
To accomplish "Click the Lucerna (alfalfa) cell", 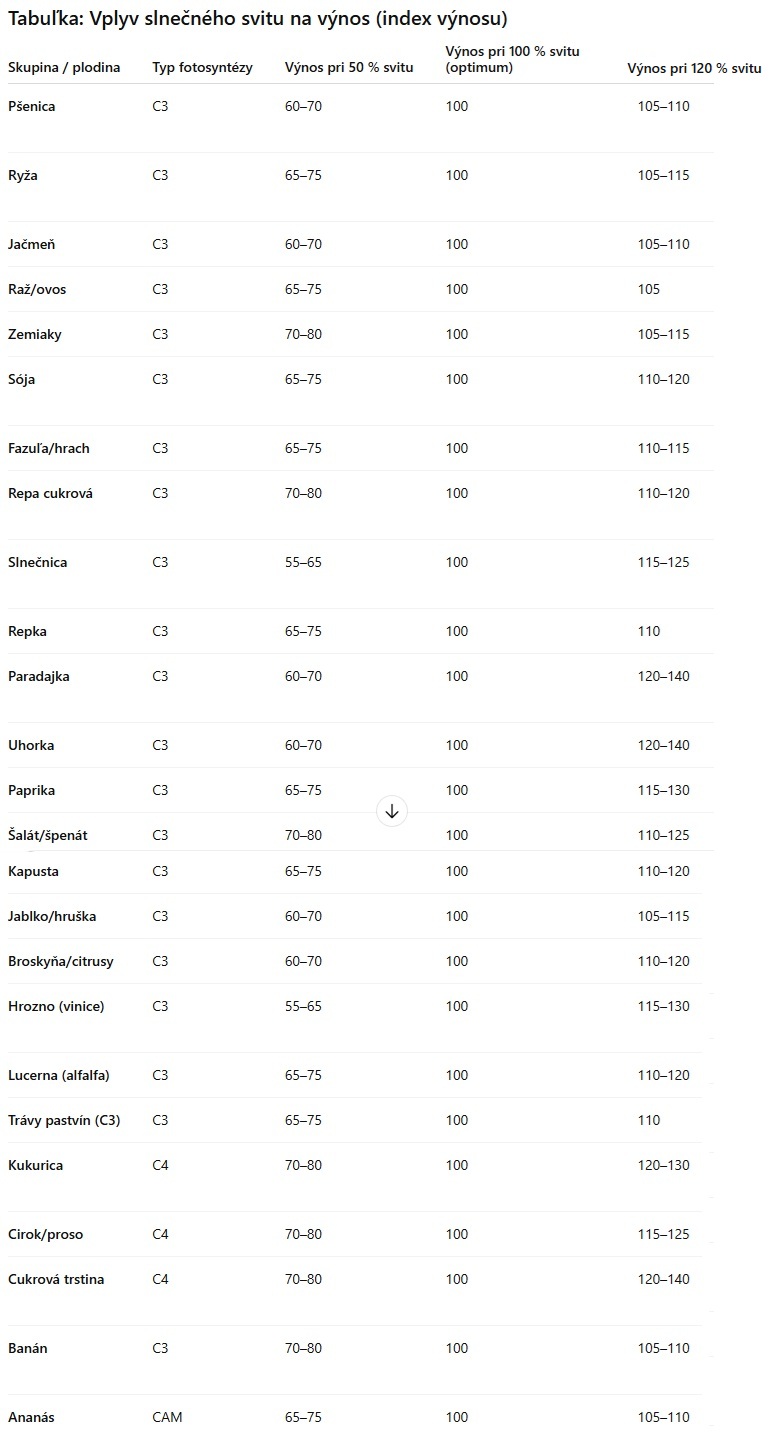I will 59,1075.
